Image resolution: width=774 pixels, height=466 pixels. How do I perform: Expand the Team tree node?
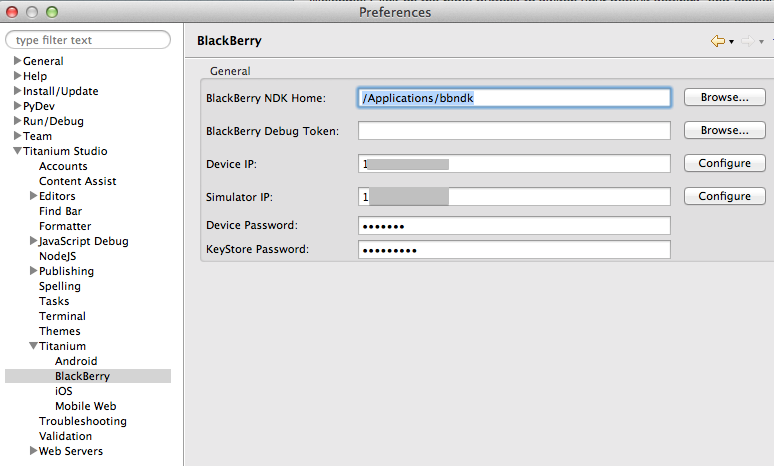point(17,136)
